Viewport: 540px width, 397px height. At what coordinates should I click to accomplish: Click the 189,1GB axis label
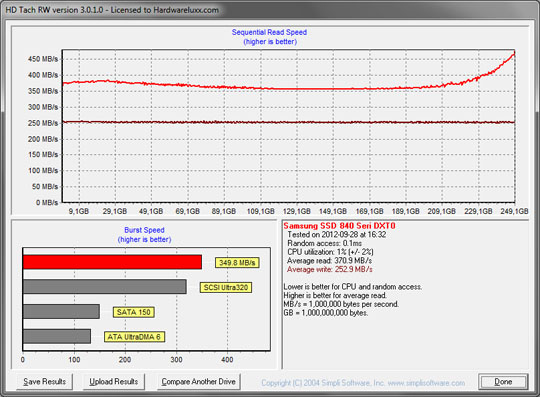pos(405,211)
